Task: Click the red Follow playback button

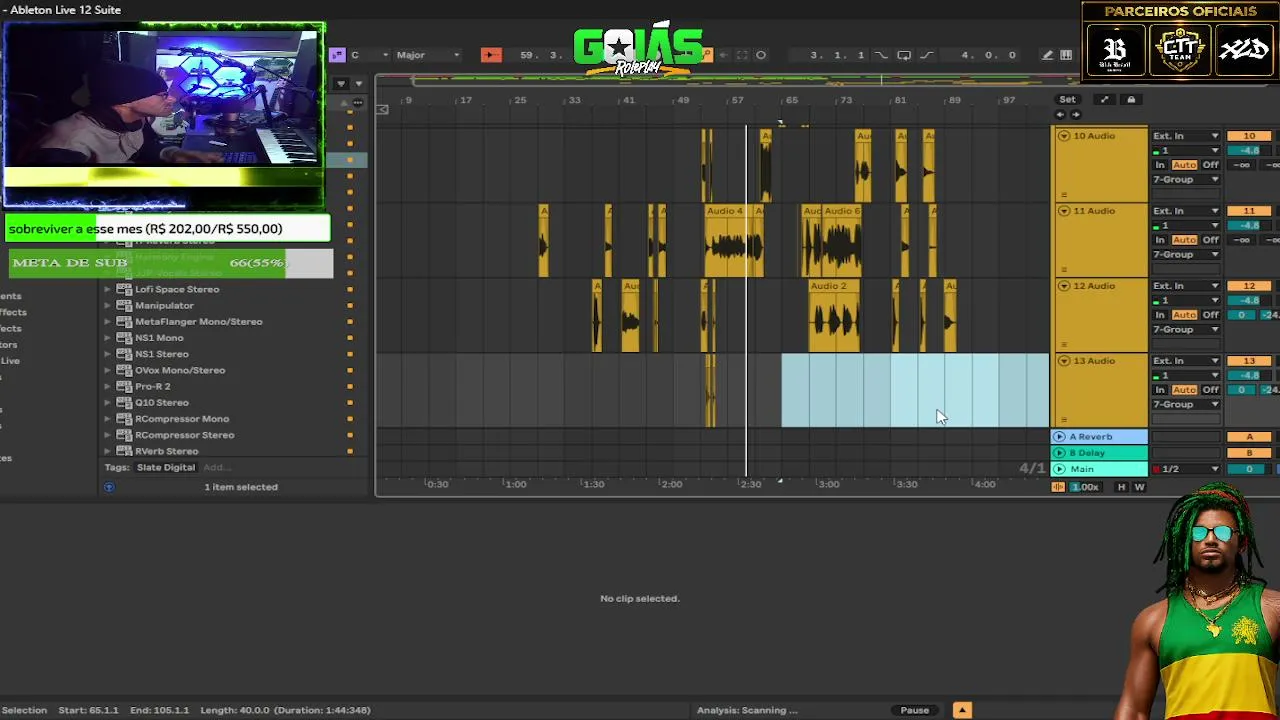Action: click(491, 55)
